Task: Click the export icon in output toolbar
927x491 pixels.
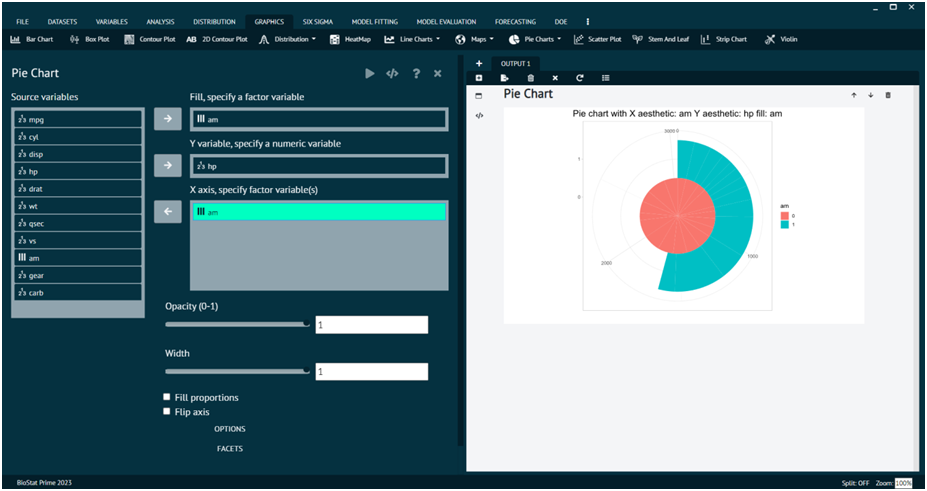Action: coord(504,78)
